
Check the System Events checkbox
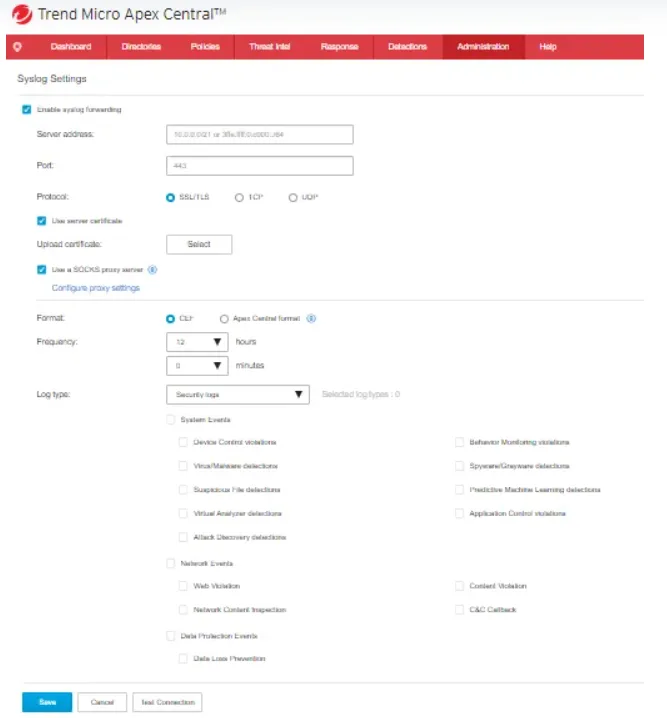171,419
